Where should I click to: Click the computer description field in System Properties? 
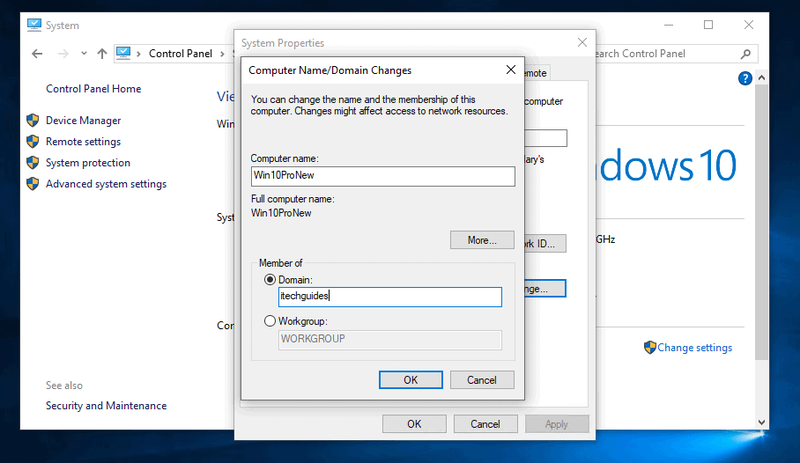pyautogui.click(x=545, y=138)
